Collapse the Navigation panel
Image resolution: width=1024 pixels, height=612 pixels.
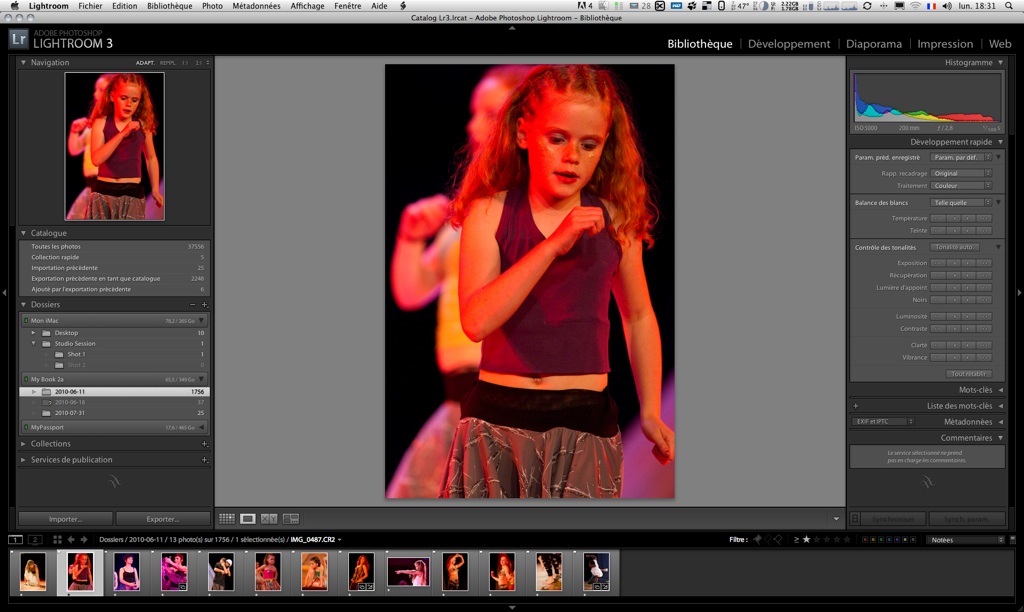(24, 63)
